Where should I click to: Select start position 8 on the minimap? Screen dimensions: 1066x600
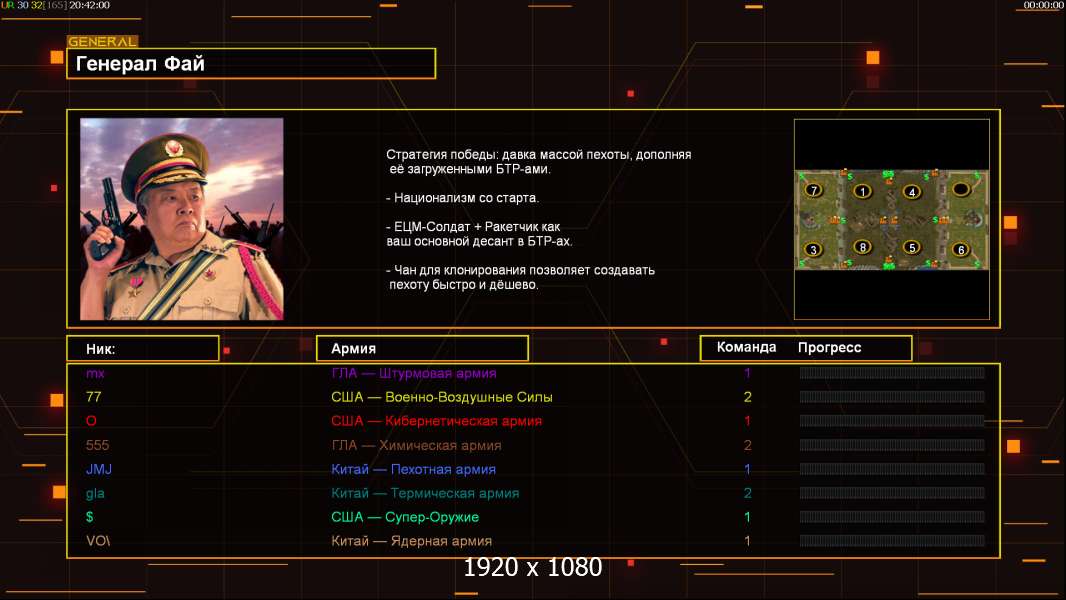click(x=862, y=247)
